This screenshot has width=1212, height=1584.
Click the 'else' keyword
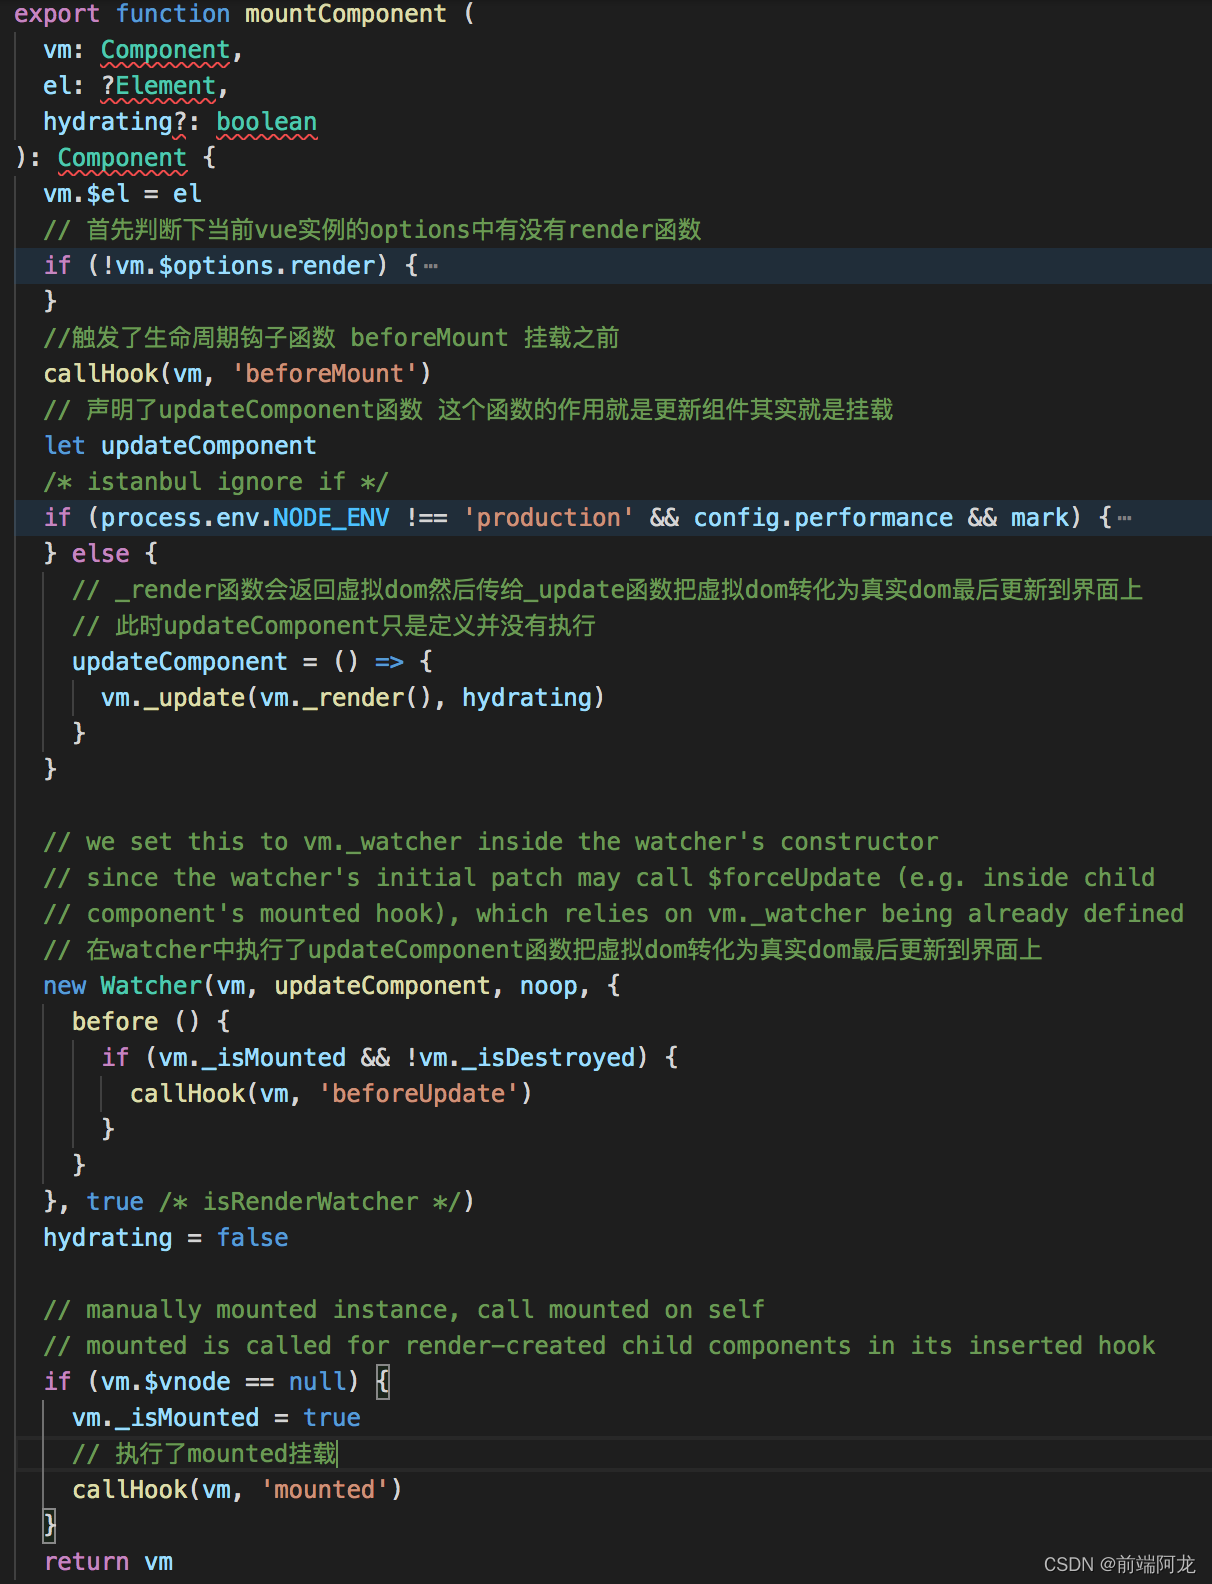tap(100, 554)
